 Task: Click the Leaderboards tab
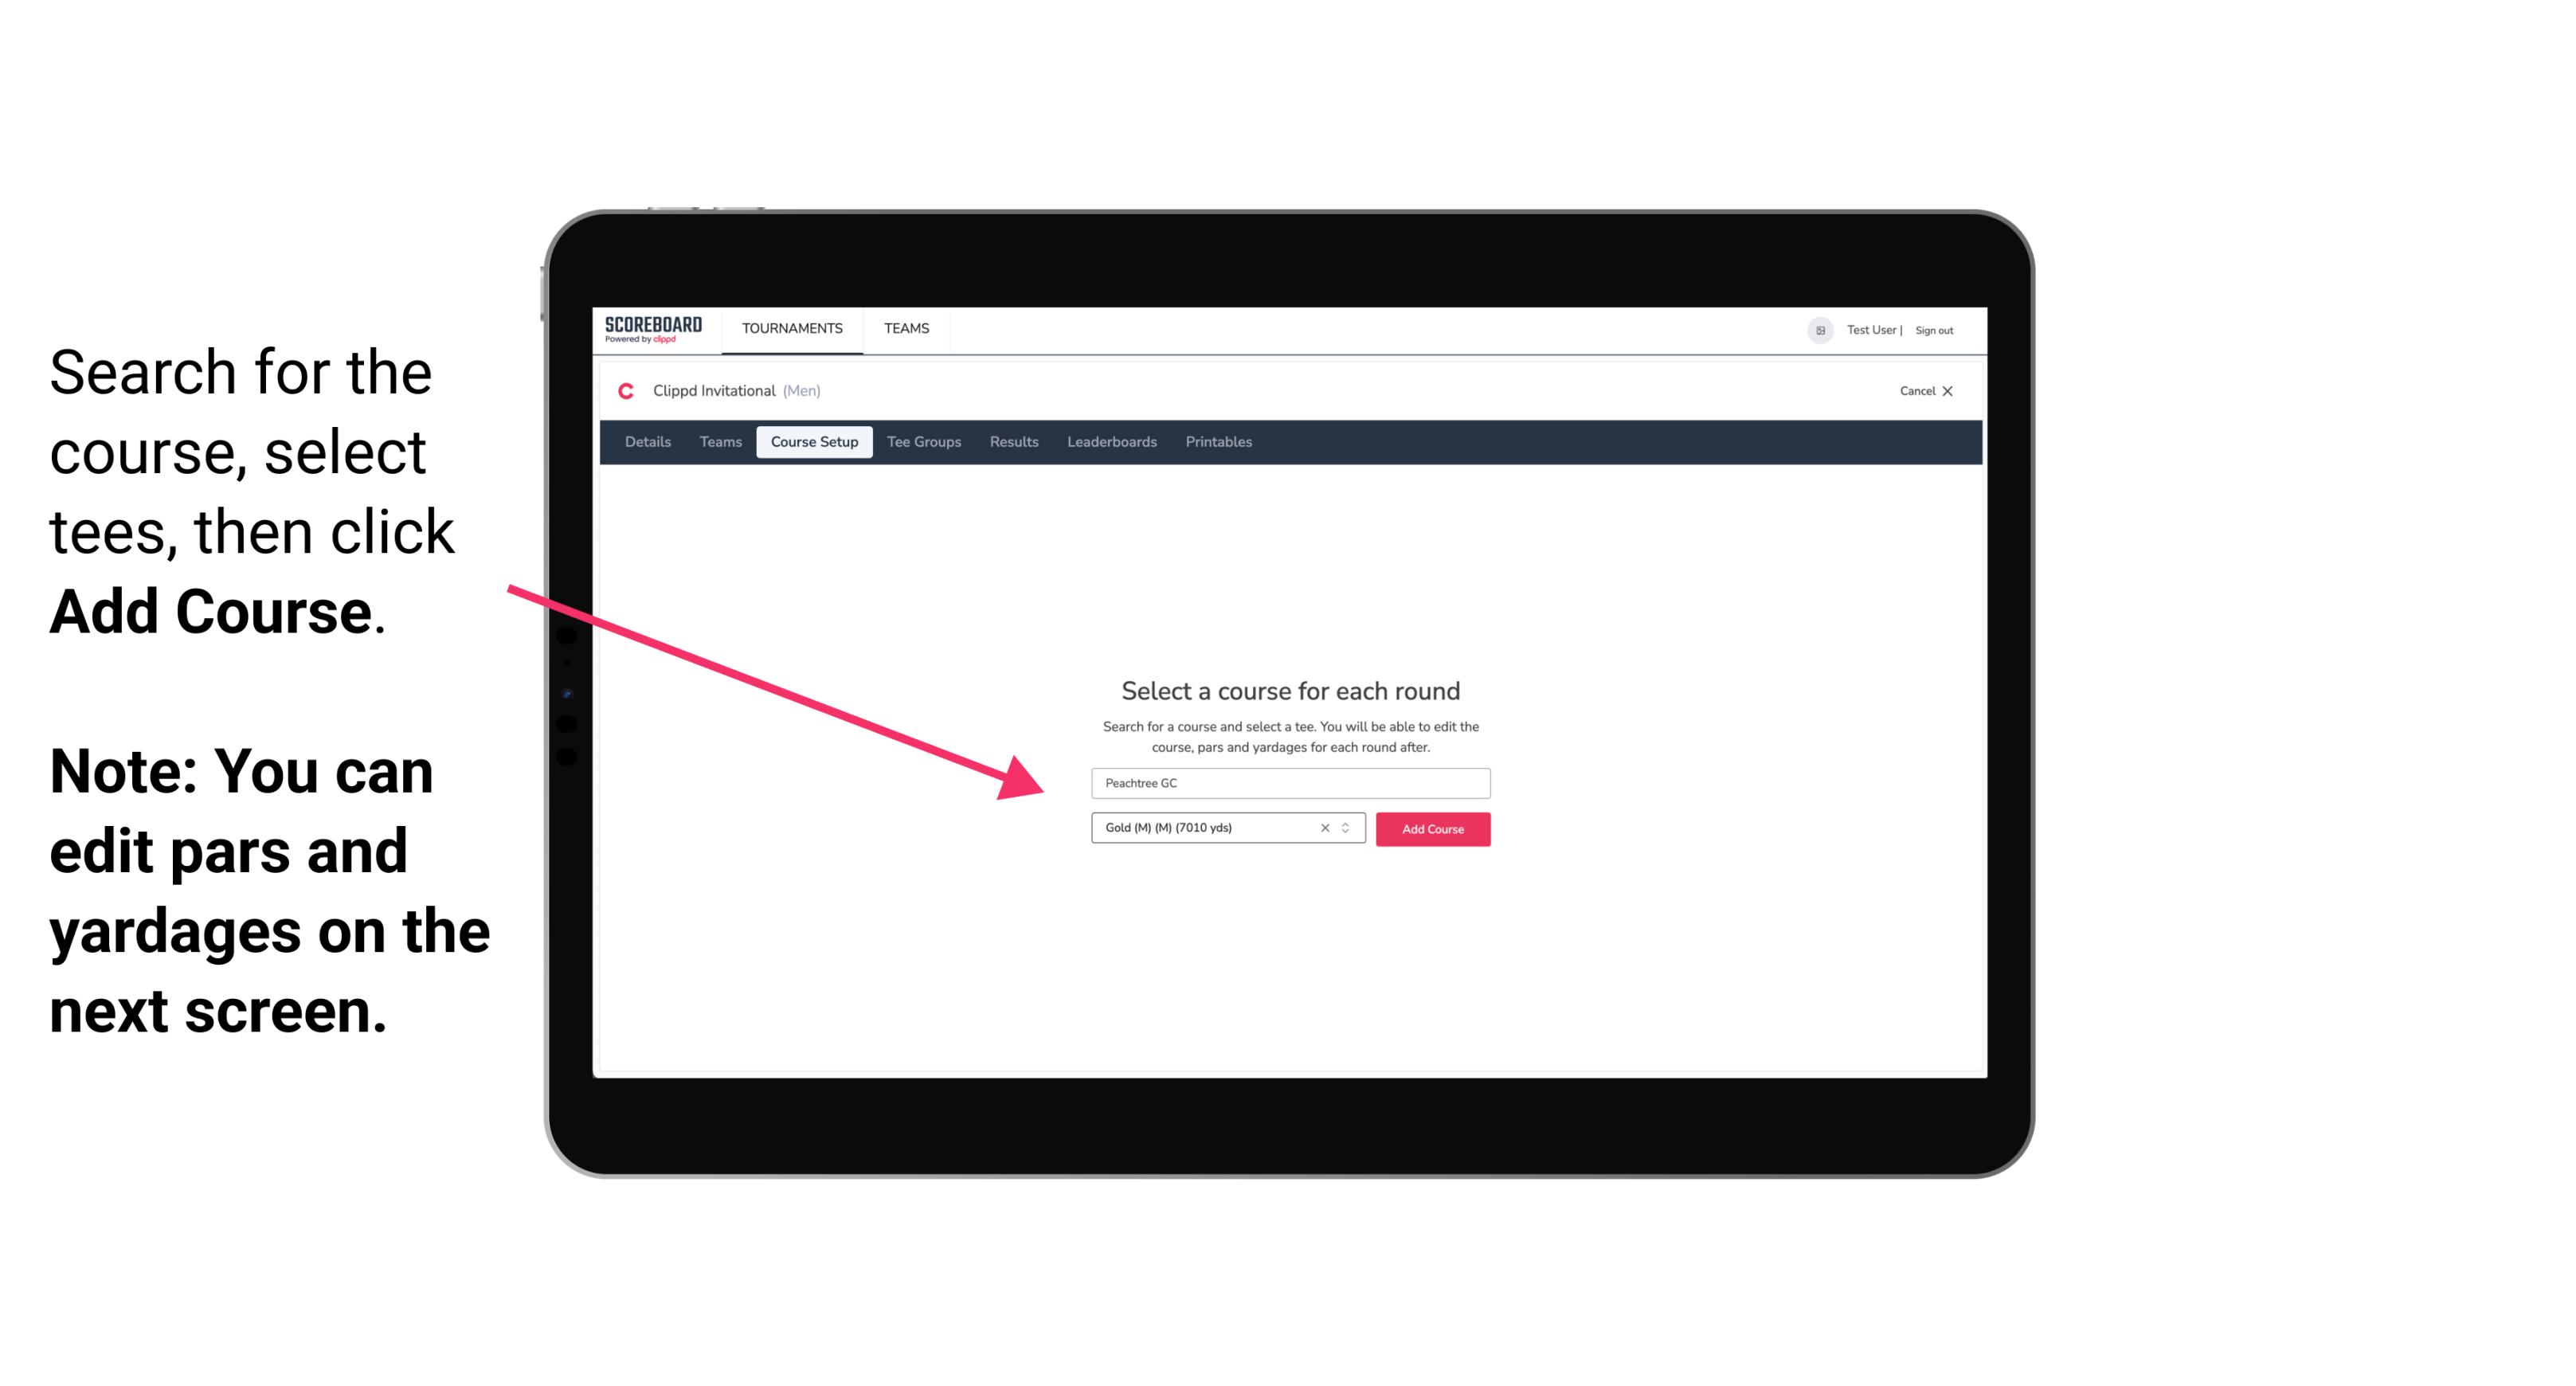pos(1110,442)
